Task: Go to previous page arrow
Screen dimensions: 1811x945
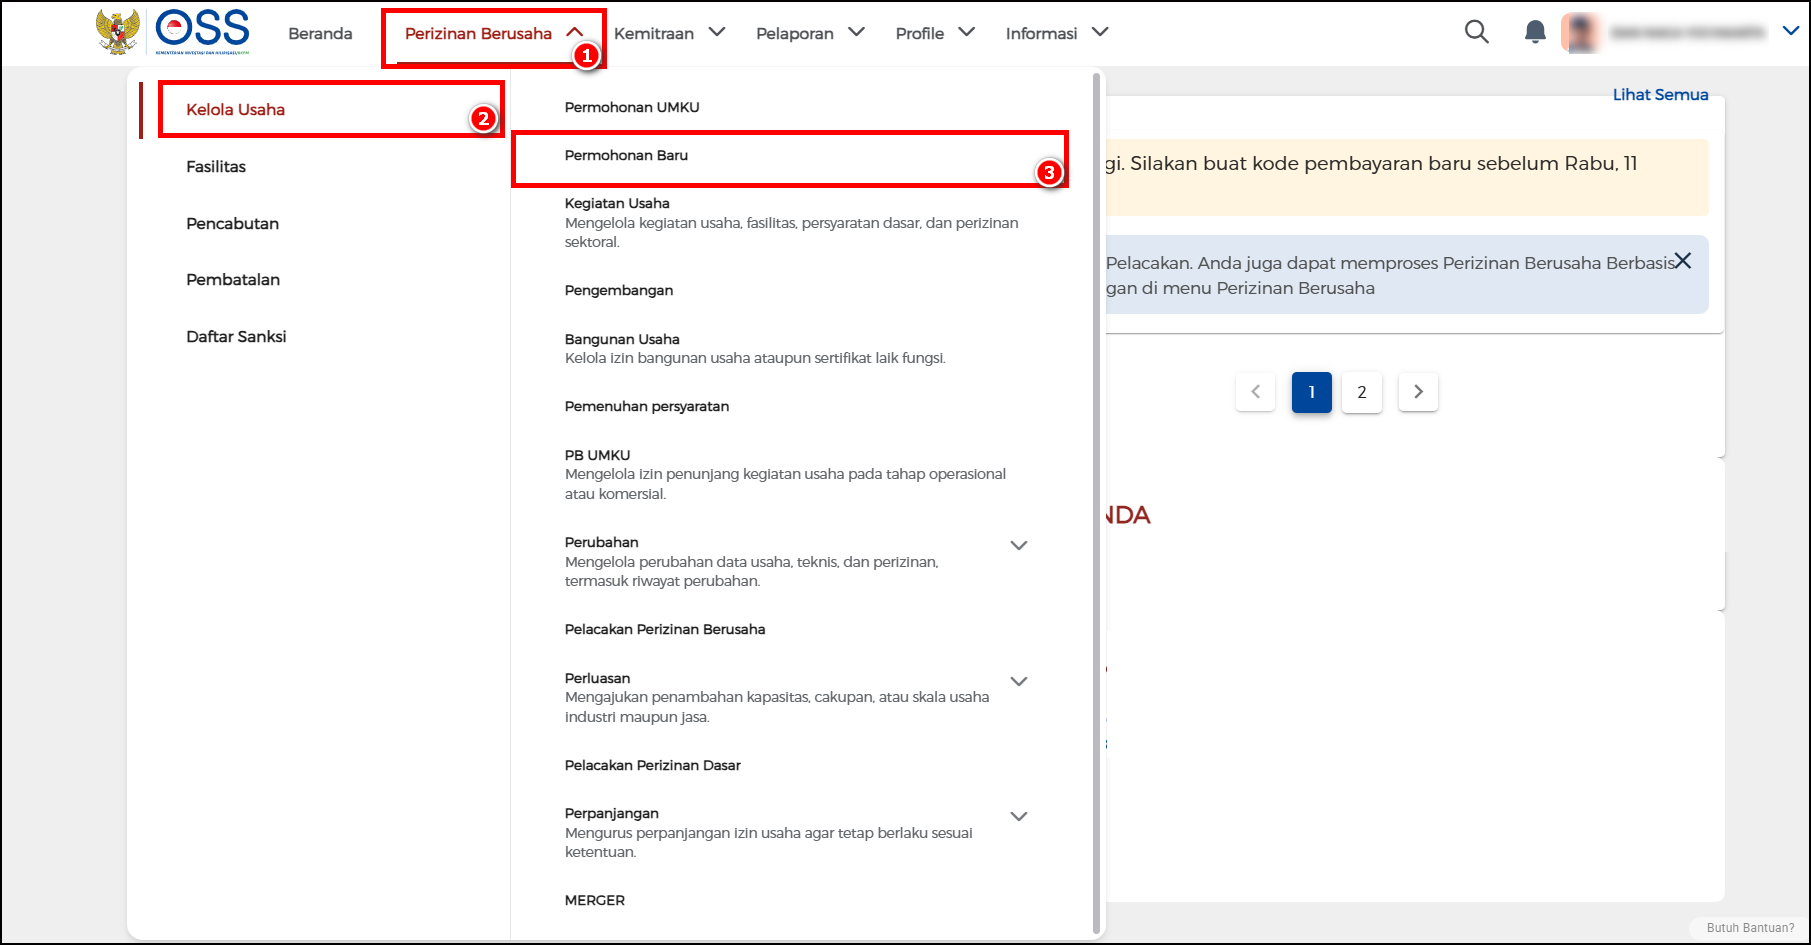Action: coord(1255,392)
